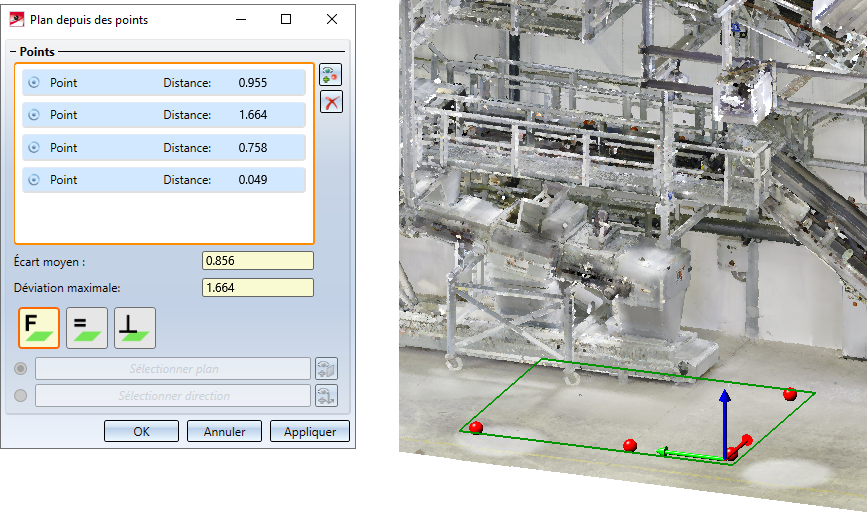The image size is (867, 512).
Task: Click the pick icon next to Sélectionner direction
Action: pos(326,396)
